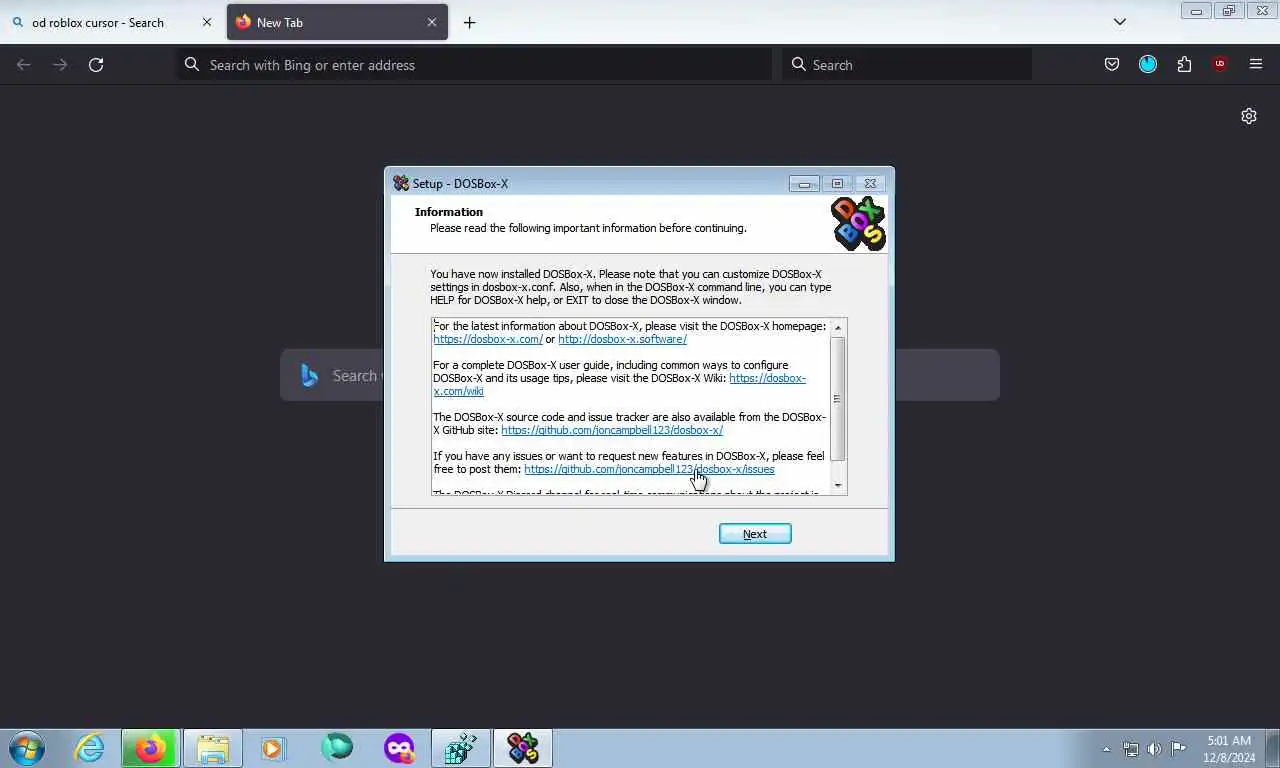Open Windows Media Player from the taskbar
Screen dimensions: 1280x768
click(273, 748)
